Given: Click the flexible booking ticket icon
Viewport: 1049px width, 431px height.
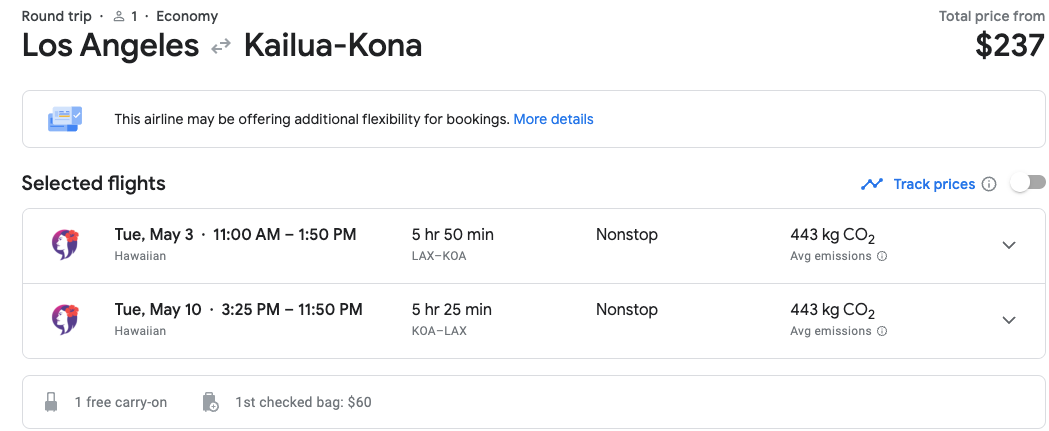Looking at the screenshot, I should coord(65,119).
